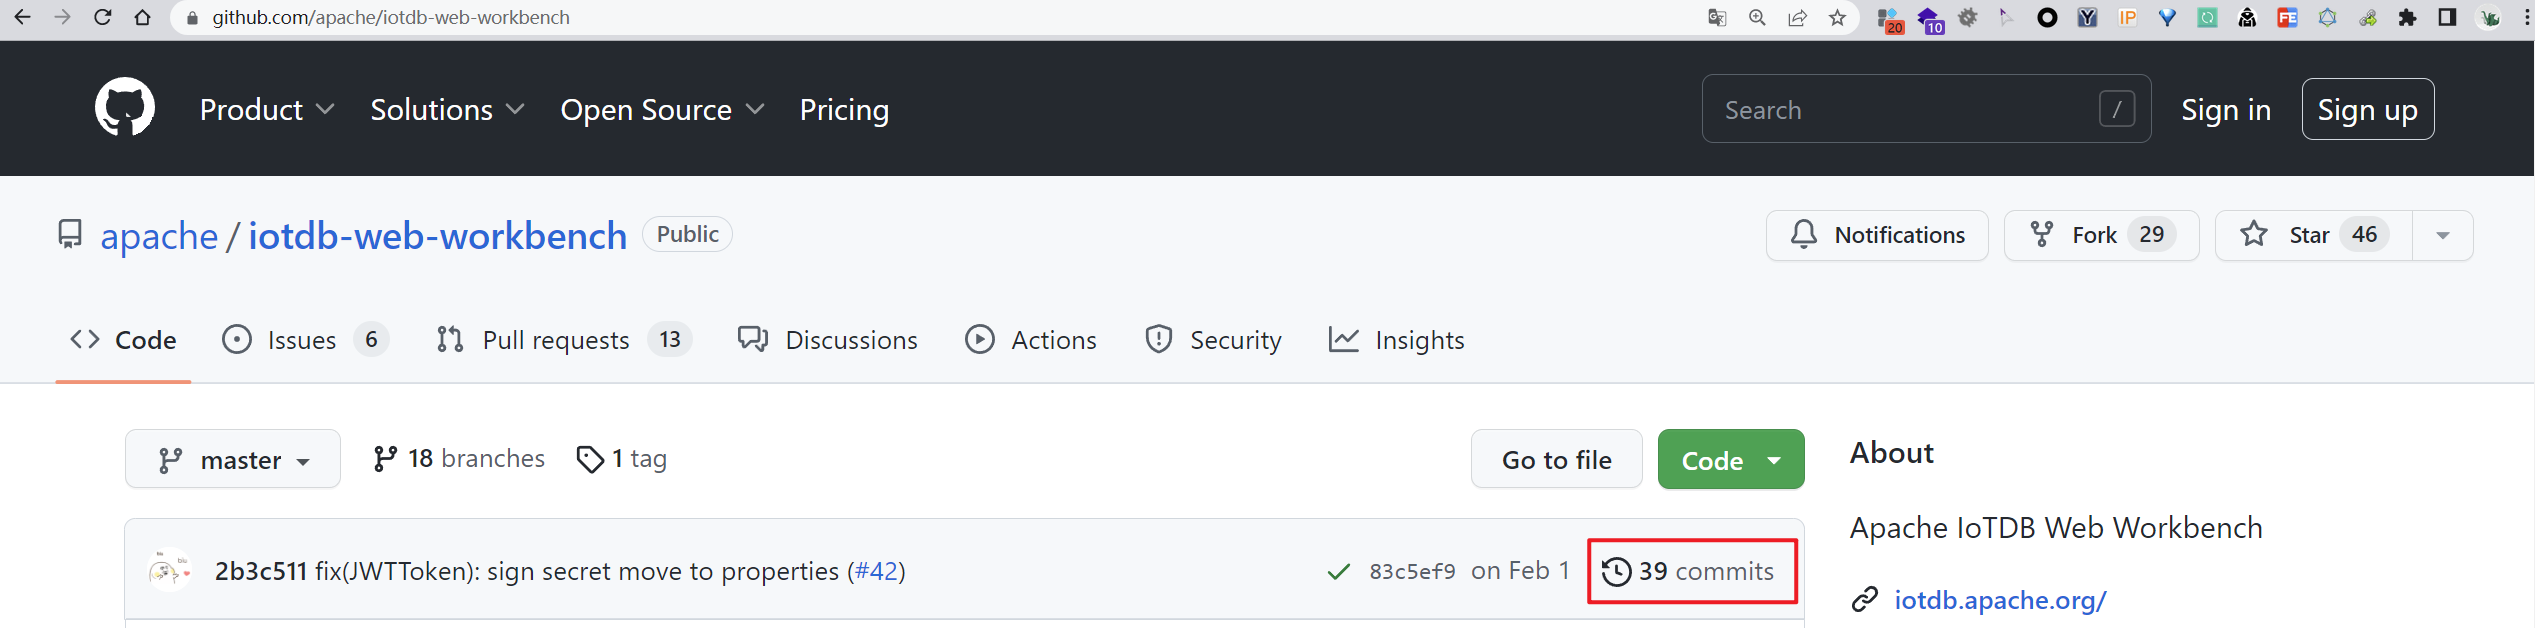Click the share page icon in the address bar
Screen dimensions: 2535x628
(x=1797, y=17)
